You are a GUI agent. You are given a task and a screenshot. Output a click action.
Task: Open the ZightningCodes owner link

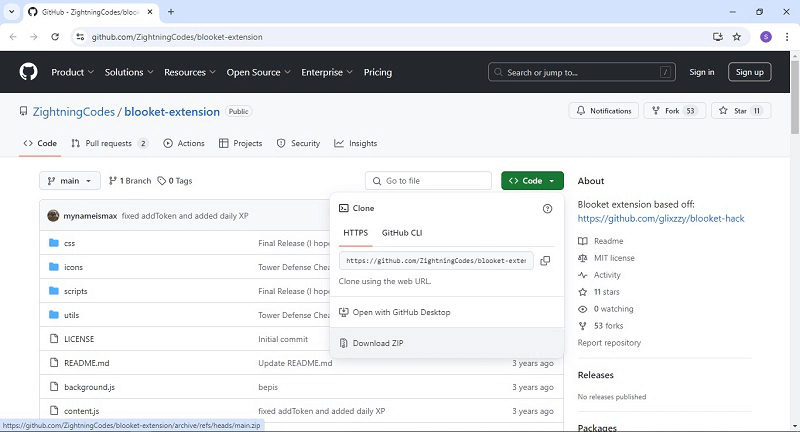[x=74, y=112]
